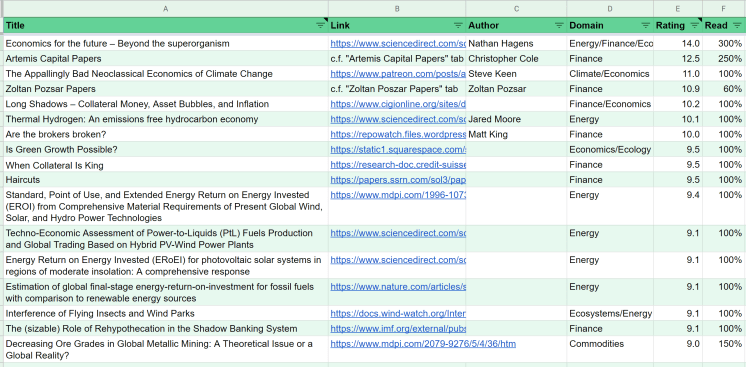Select column C header
The height and width of the screenshot is (367, 746).
(516, 9)
